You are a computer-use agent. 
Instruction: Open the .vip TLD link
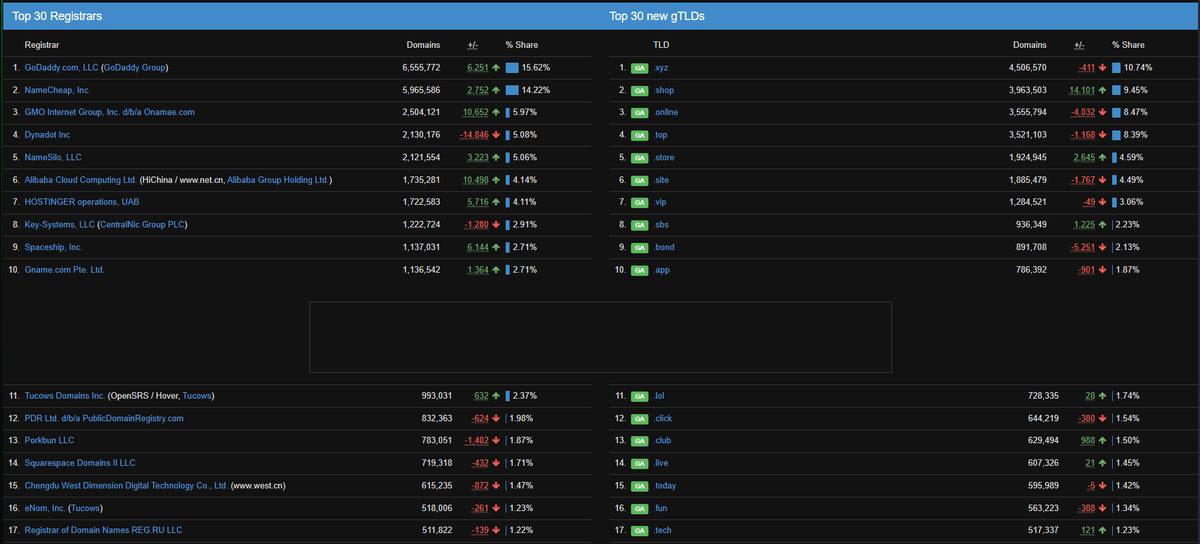(661, 202)
